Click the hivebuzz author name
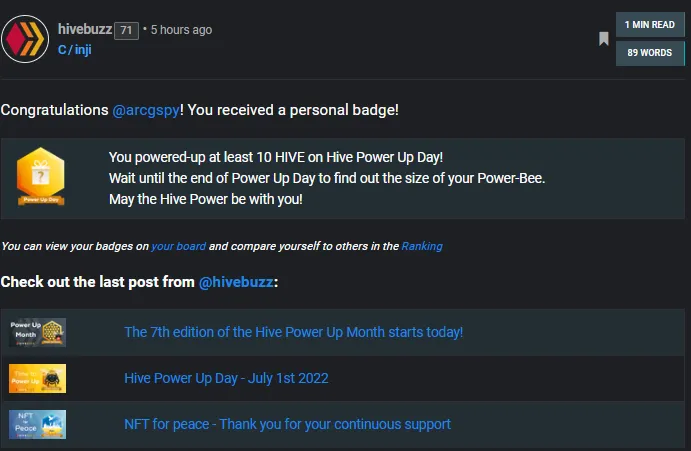The width and height of the screenshot is (691, 451). [x=85, y=29]
